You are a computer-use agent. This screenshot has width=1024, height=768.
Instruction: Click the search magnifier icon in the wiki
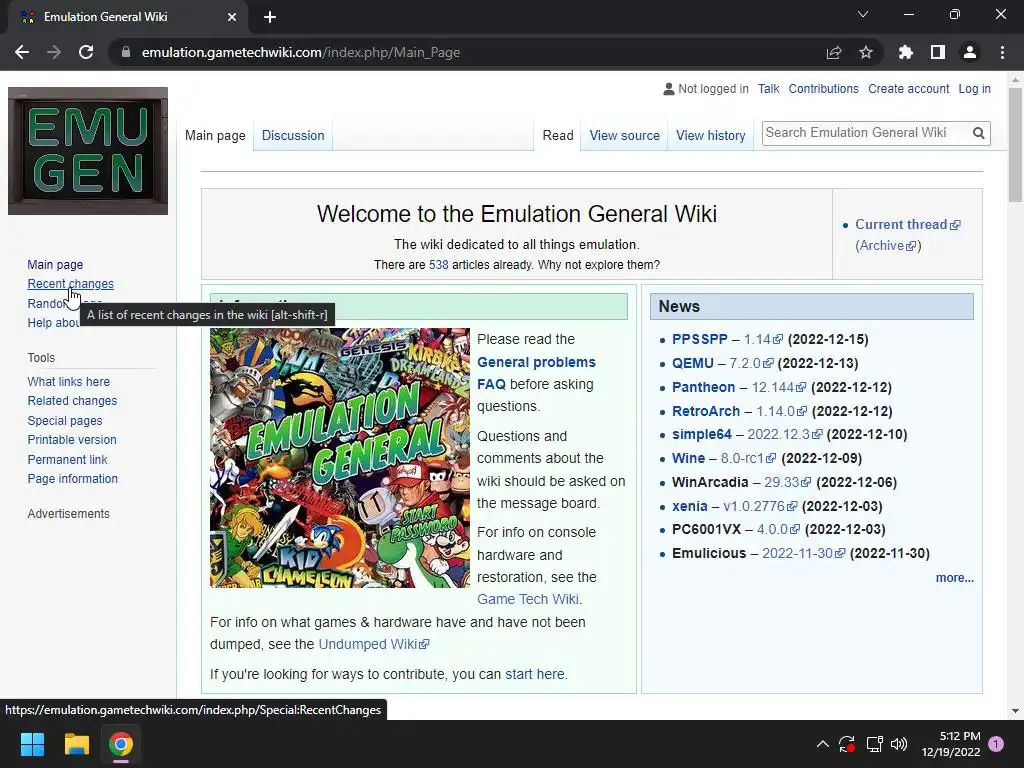pyautogui.click(x=978, y=133)
